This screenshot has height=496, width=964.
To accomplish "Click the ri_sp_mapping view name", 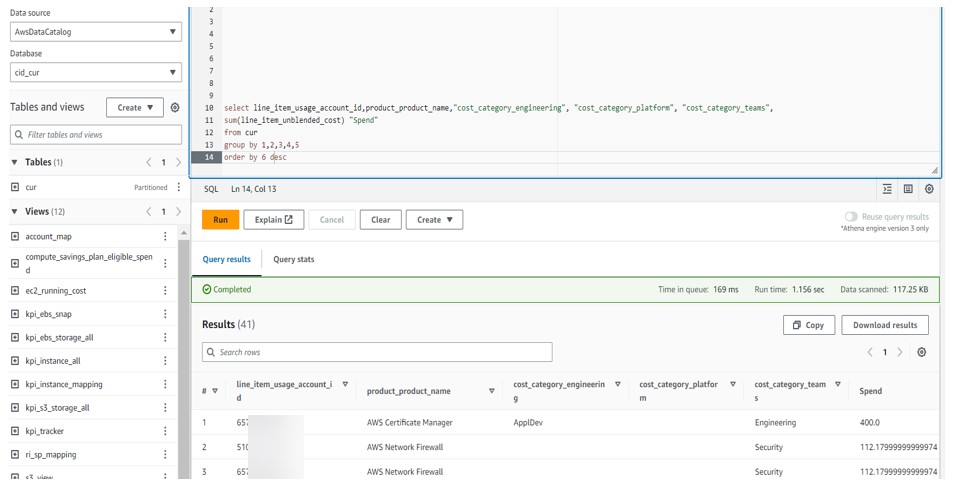I will [50, 454].
